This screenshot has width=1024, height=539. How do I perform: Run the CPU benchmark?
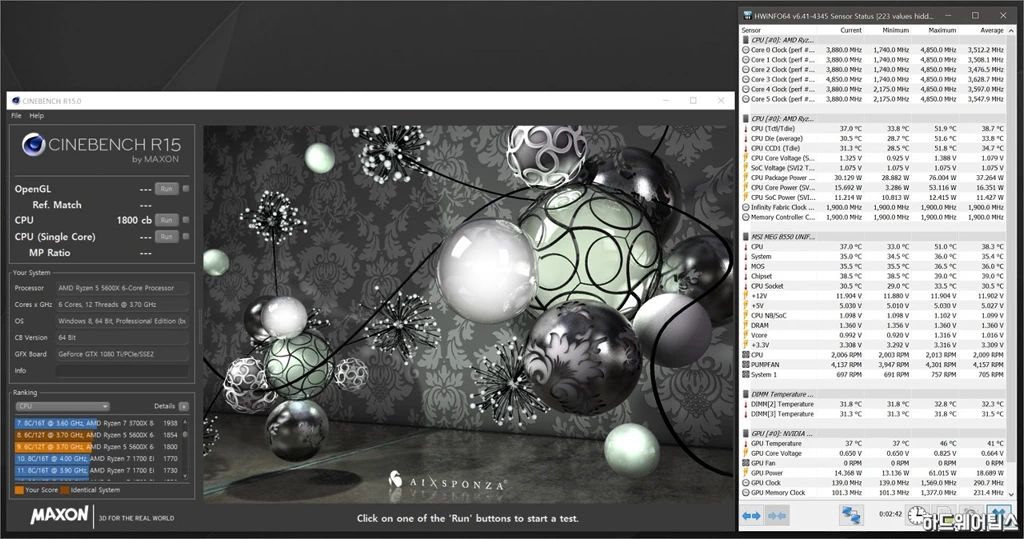point(167,220)
